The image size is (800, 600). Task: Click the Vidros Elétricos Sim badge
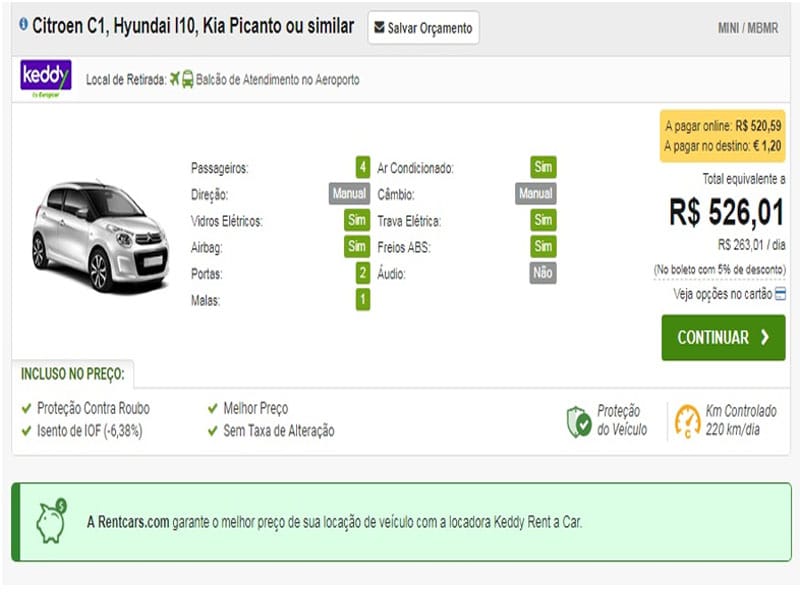tap(357, 220)
